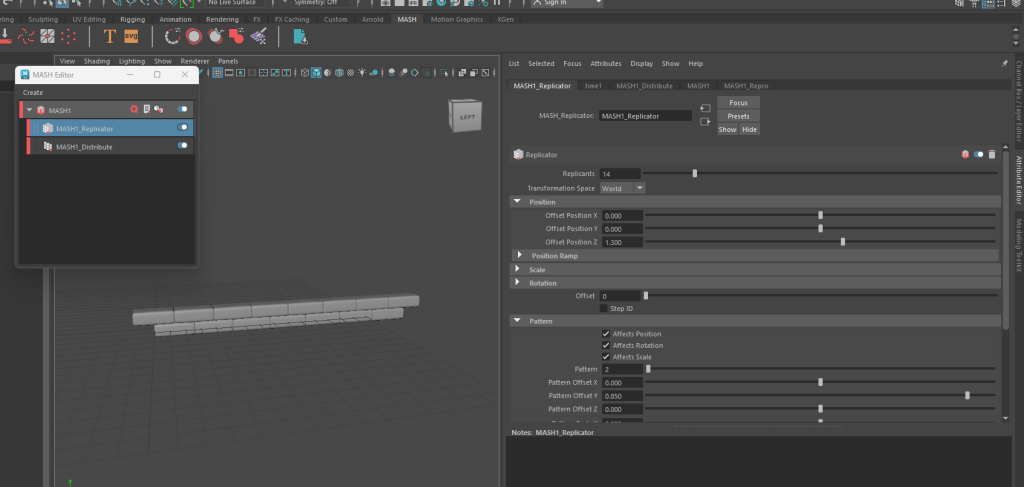Viewport: 1024px width, 487px height.
Task: Switch to the MASH1_Distribute tab
Action: point(643,86)
